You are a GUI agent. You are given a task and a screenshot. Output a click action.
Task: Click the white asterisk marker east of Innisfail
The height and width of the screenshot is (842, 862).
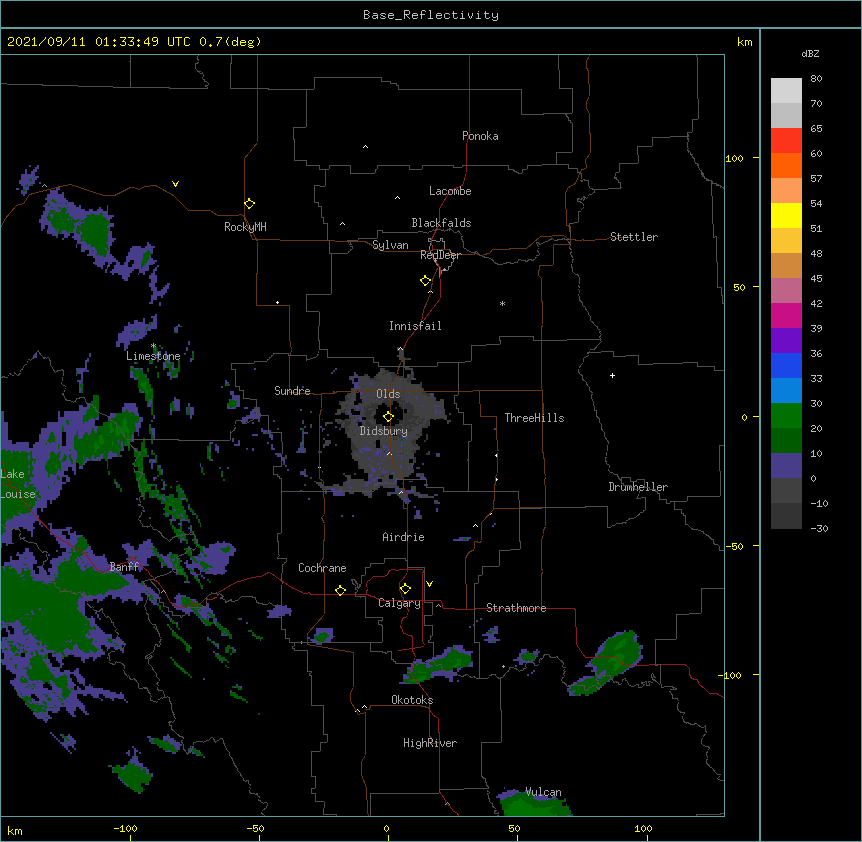point(502,304)
